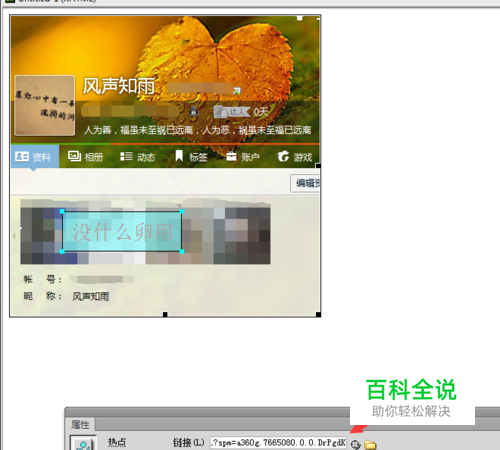Click the 资料 tab in the image

(x=35, y=156)
